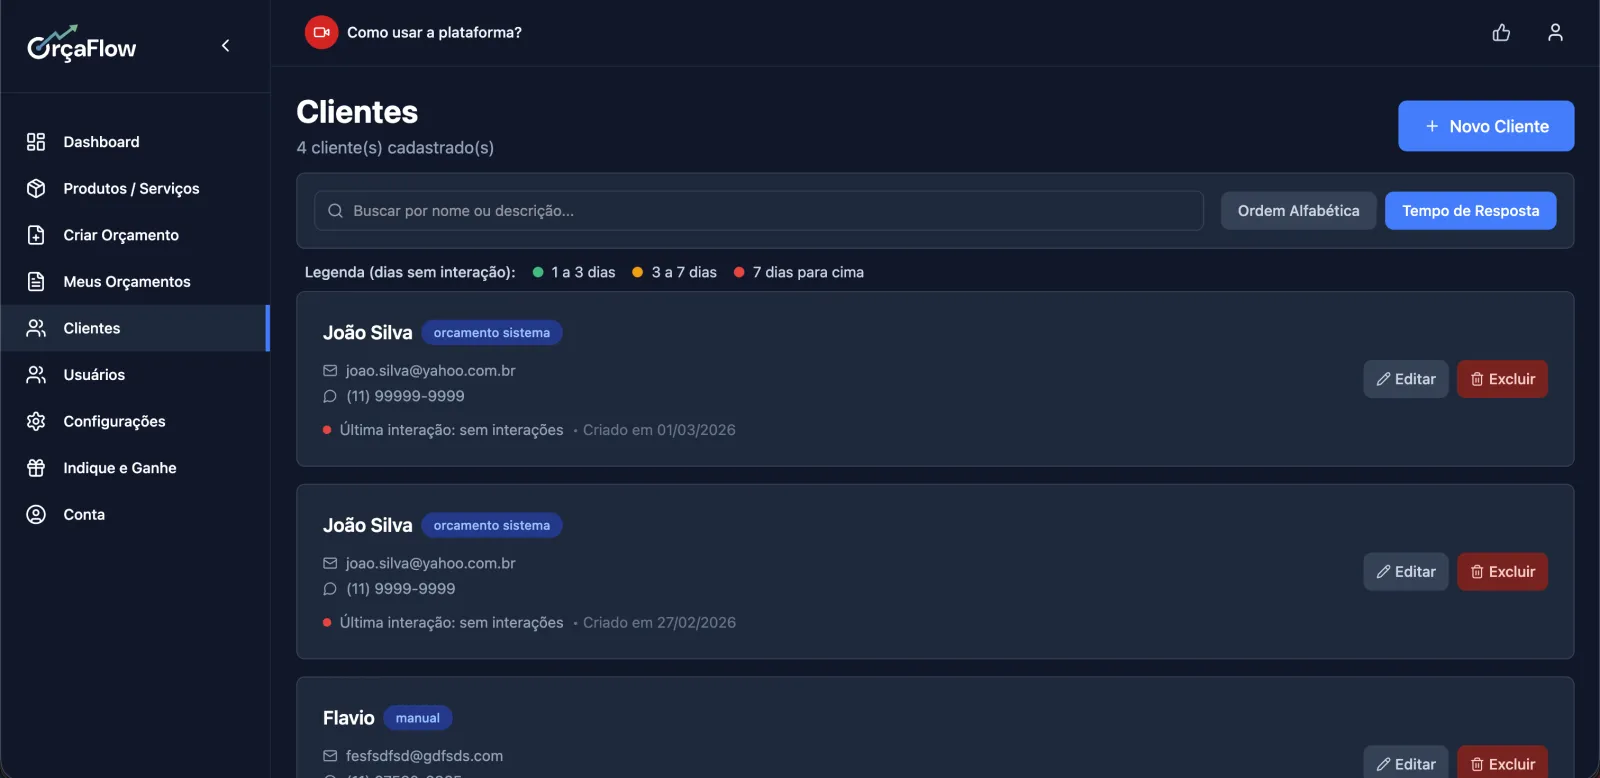Go to Meus Orçamentos
This screenshot has height=778, width=1600.
pyautogui.click(x=135, y=281)
